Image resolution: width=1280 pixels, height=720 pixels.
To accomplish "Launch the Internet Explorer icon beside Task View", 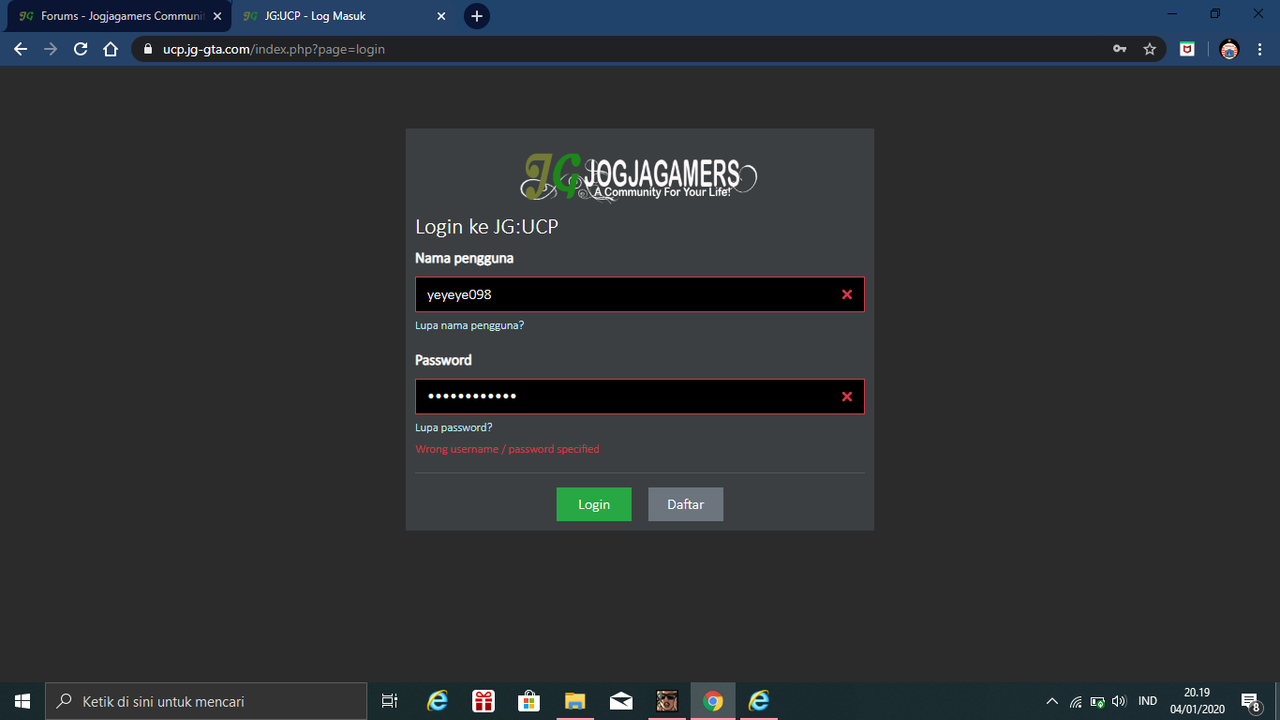I will (x=437, y=701).
